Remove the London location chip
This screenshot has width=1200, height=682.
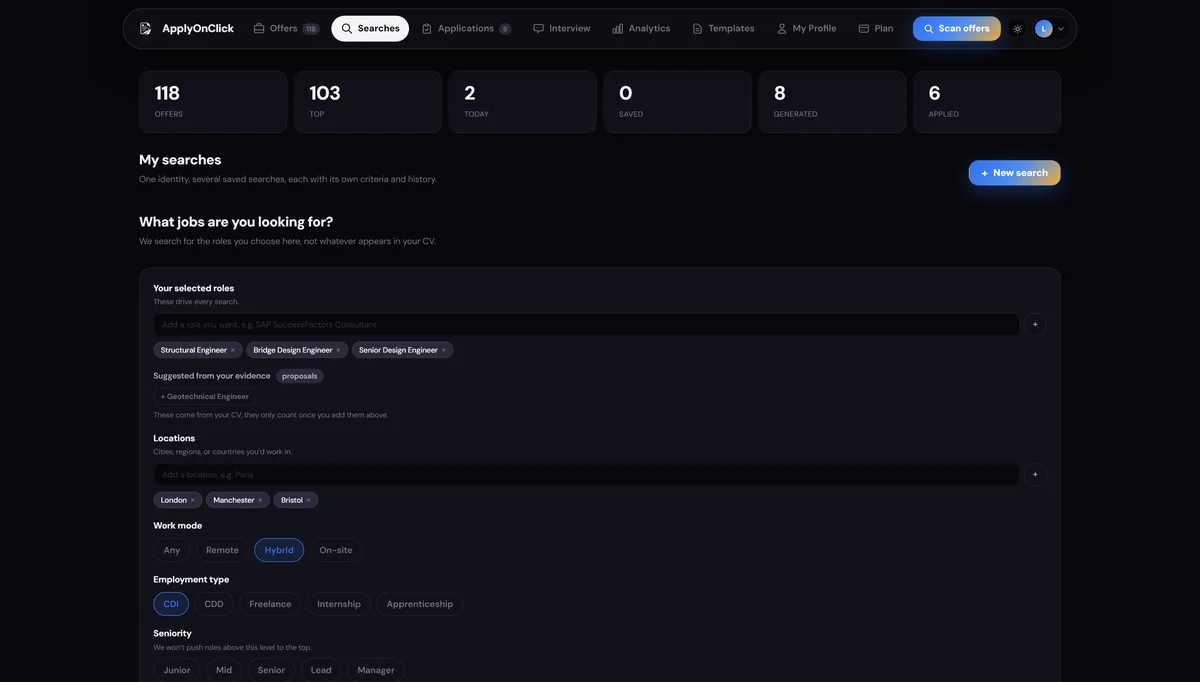(x=193, y=500)
